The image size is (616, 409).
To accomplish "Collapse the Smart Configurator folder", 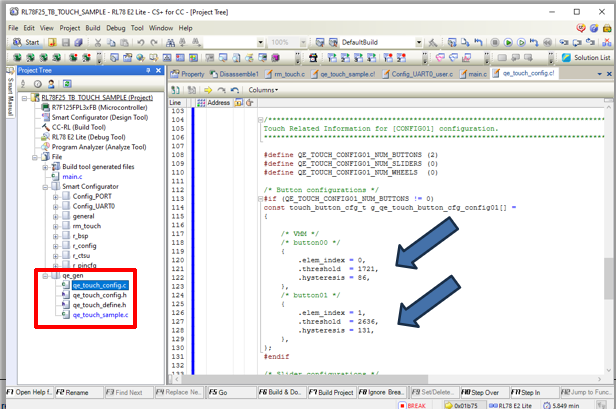I will (45, 186).
